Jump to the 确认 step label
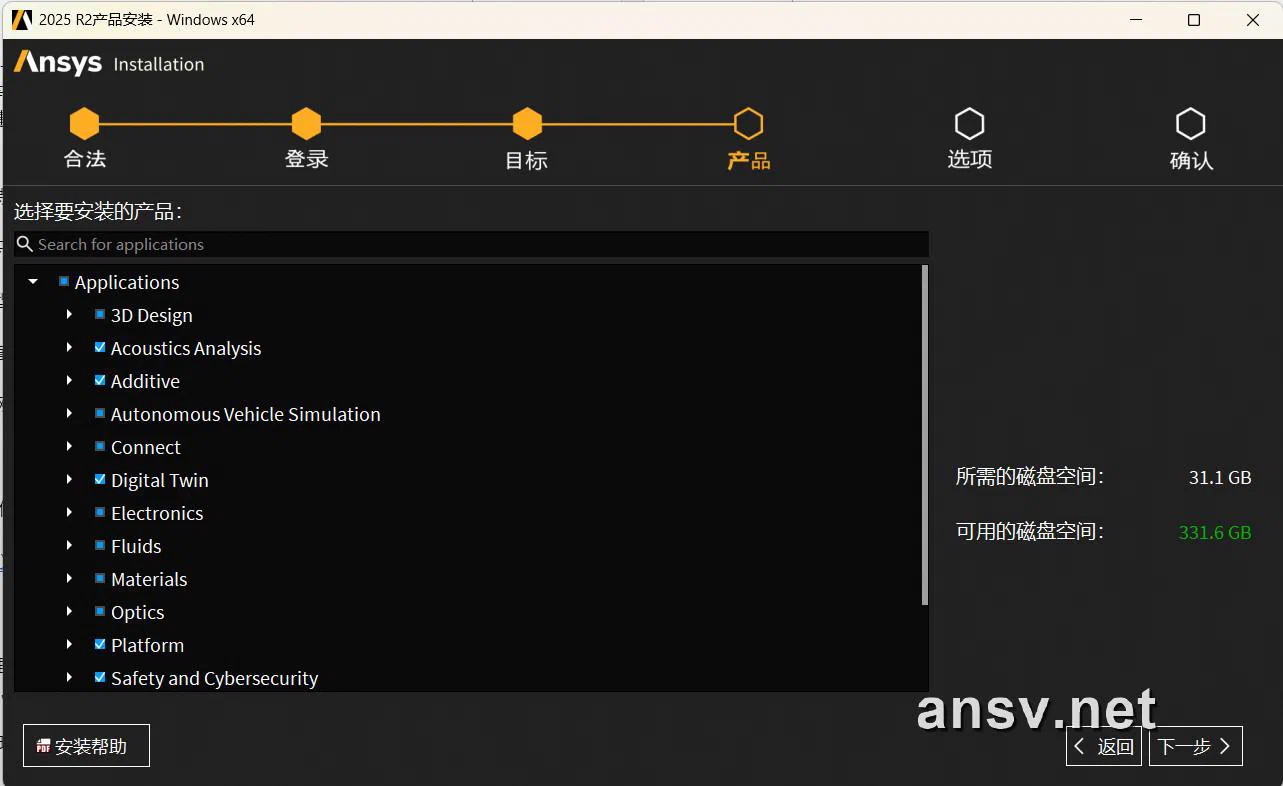1283x786 pixels. click(1191, 160)
